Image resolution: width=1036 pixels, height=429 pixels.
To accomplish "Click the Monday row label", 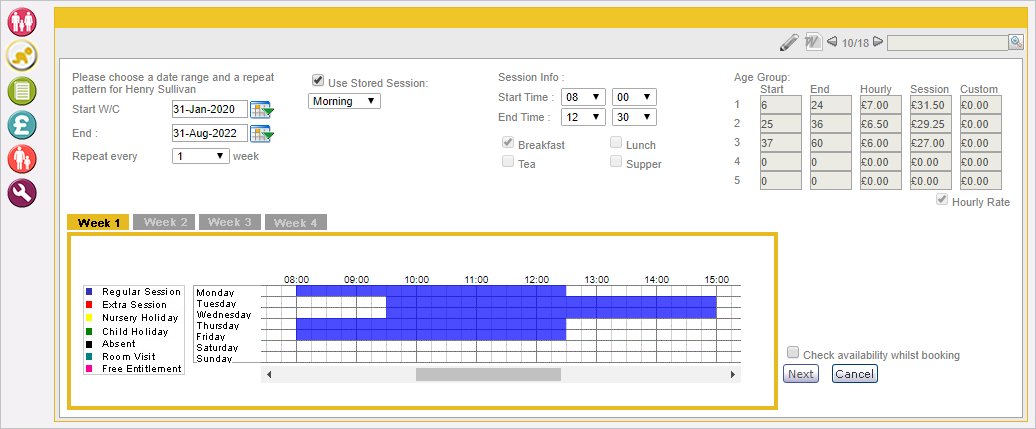I will [x=215, y=292].
